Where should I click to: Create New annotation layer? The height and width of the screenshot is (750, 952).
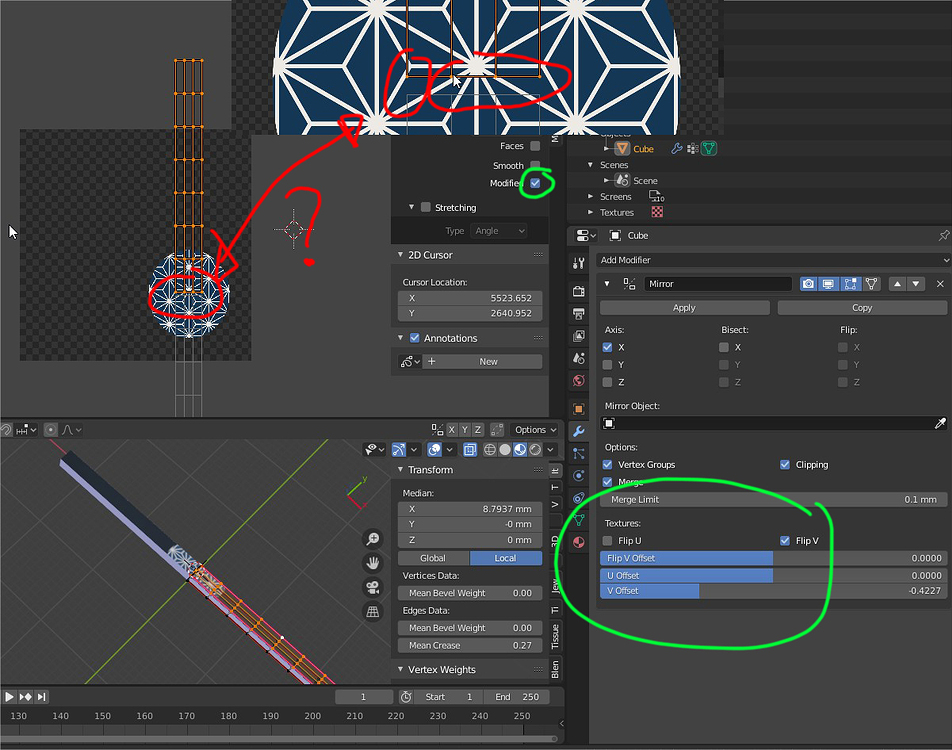tap(483, 361)
